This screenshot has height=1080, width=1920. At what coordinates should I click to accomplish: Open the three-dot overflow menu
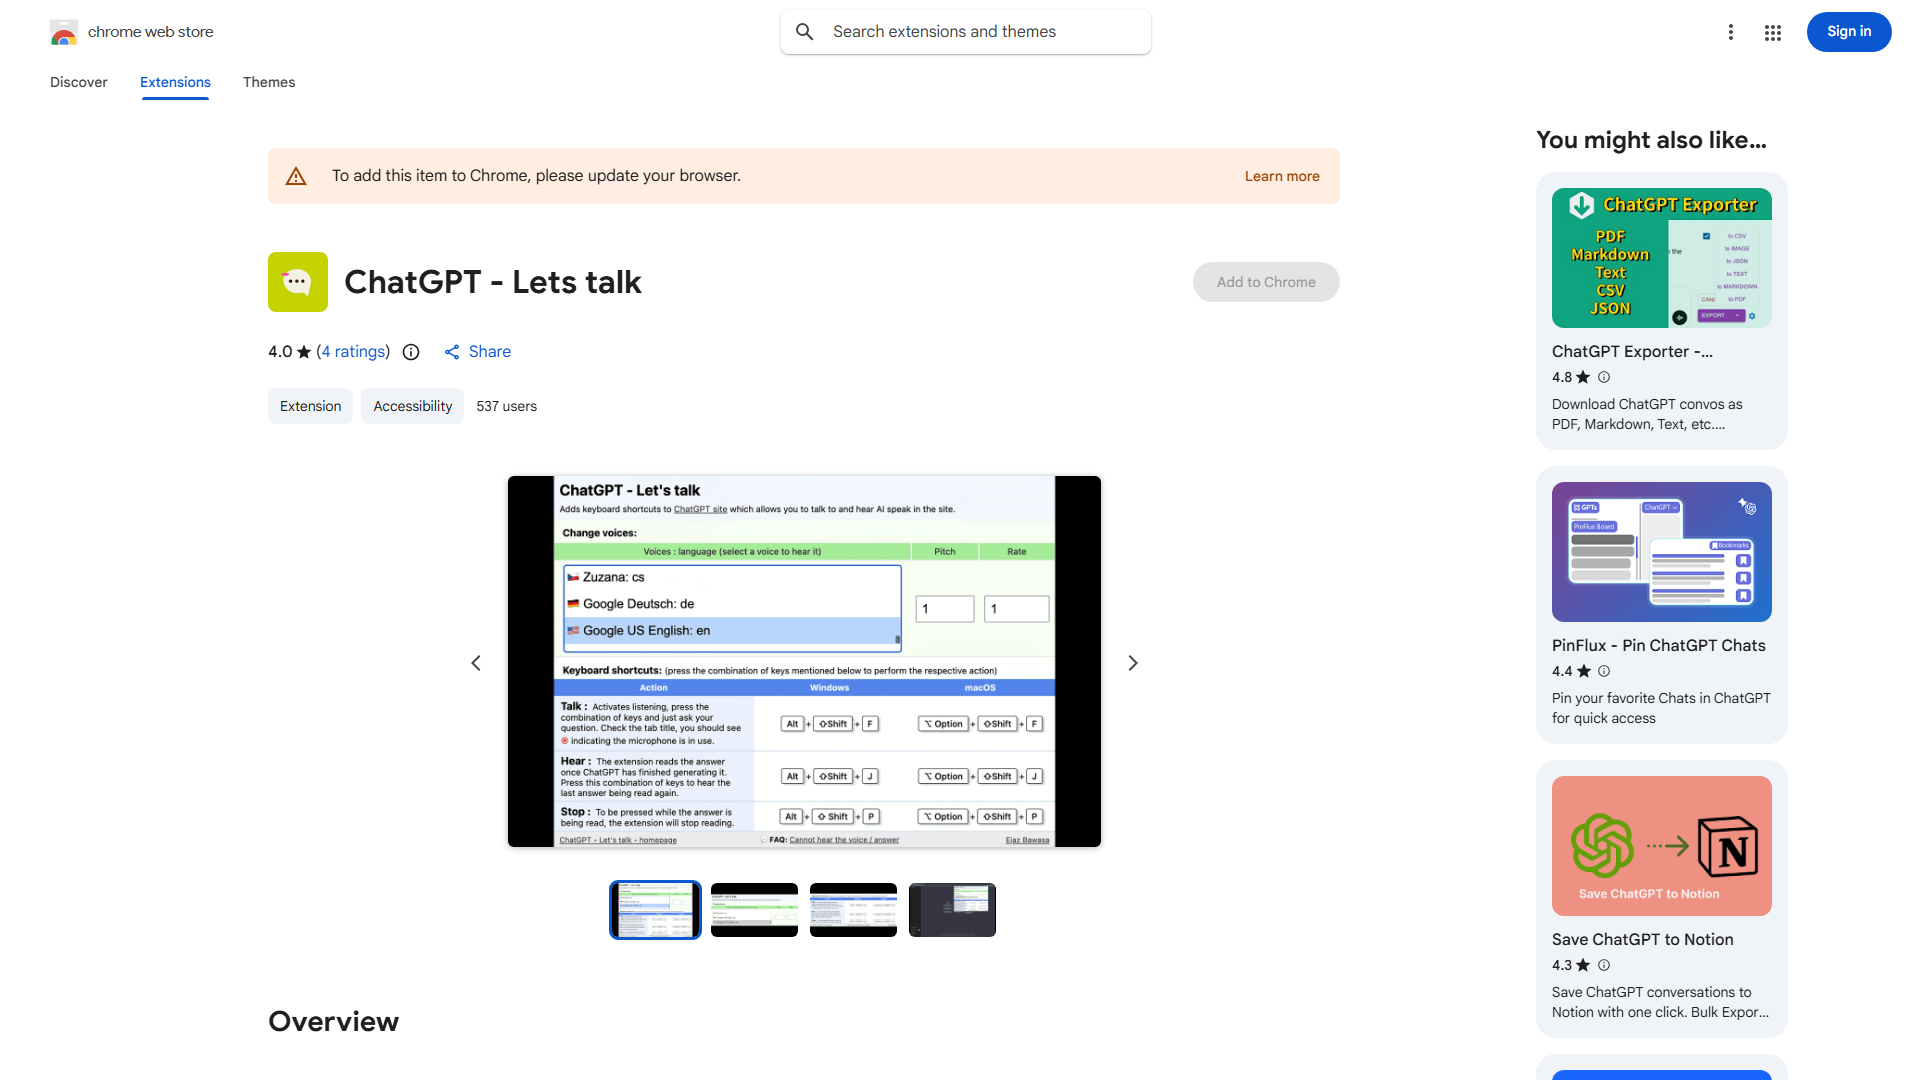pos(1731,32)
